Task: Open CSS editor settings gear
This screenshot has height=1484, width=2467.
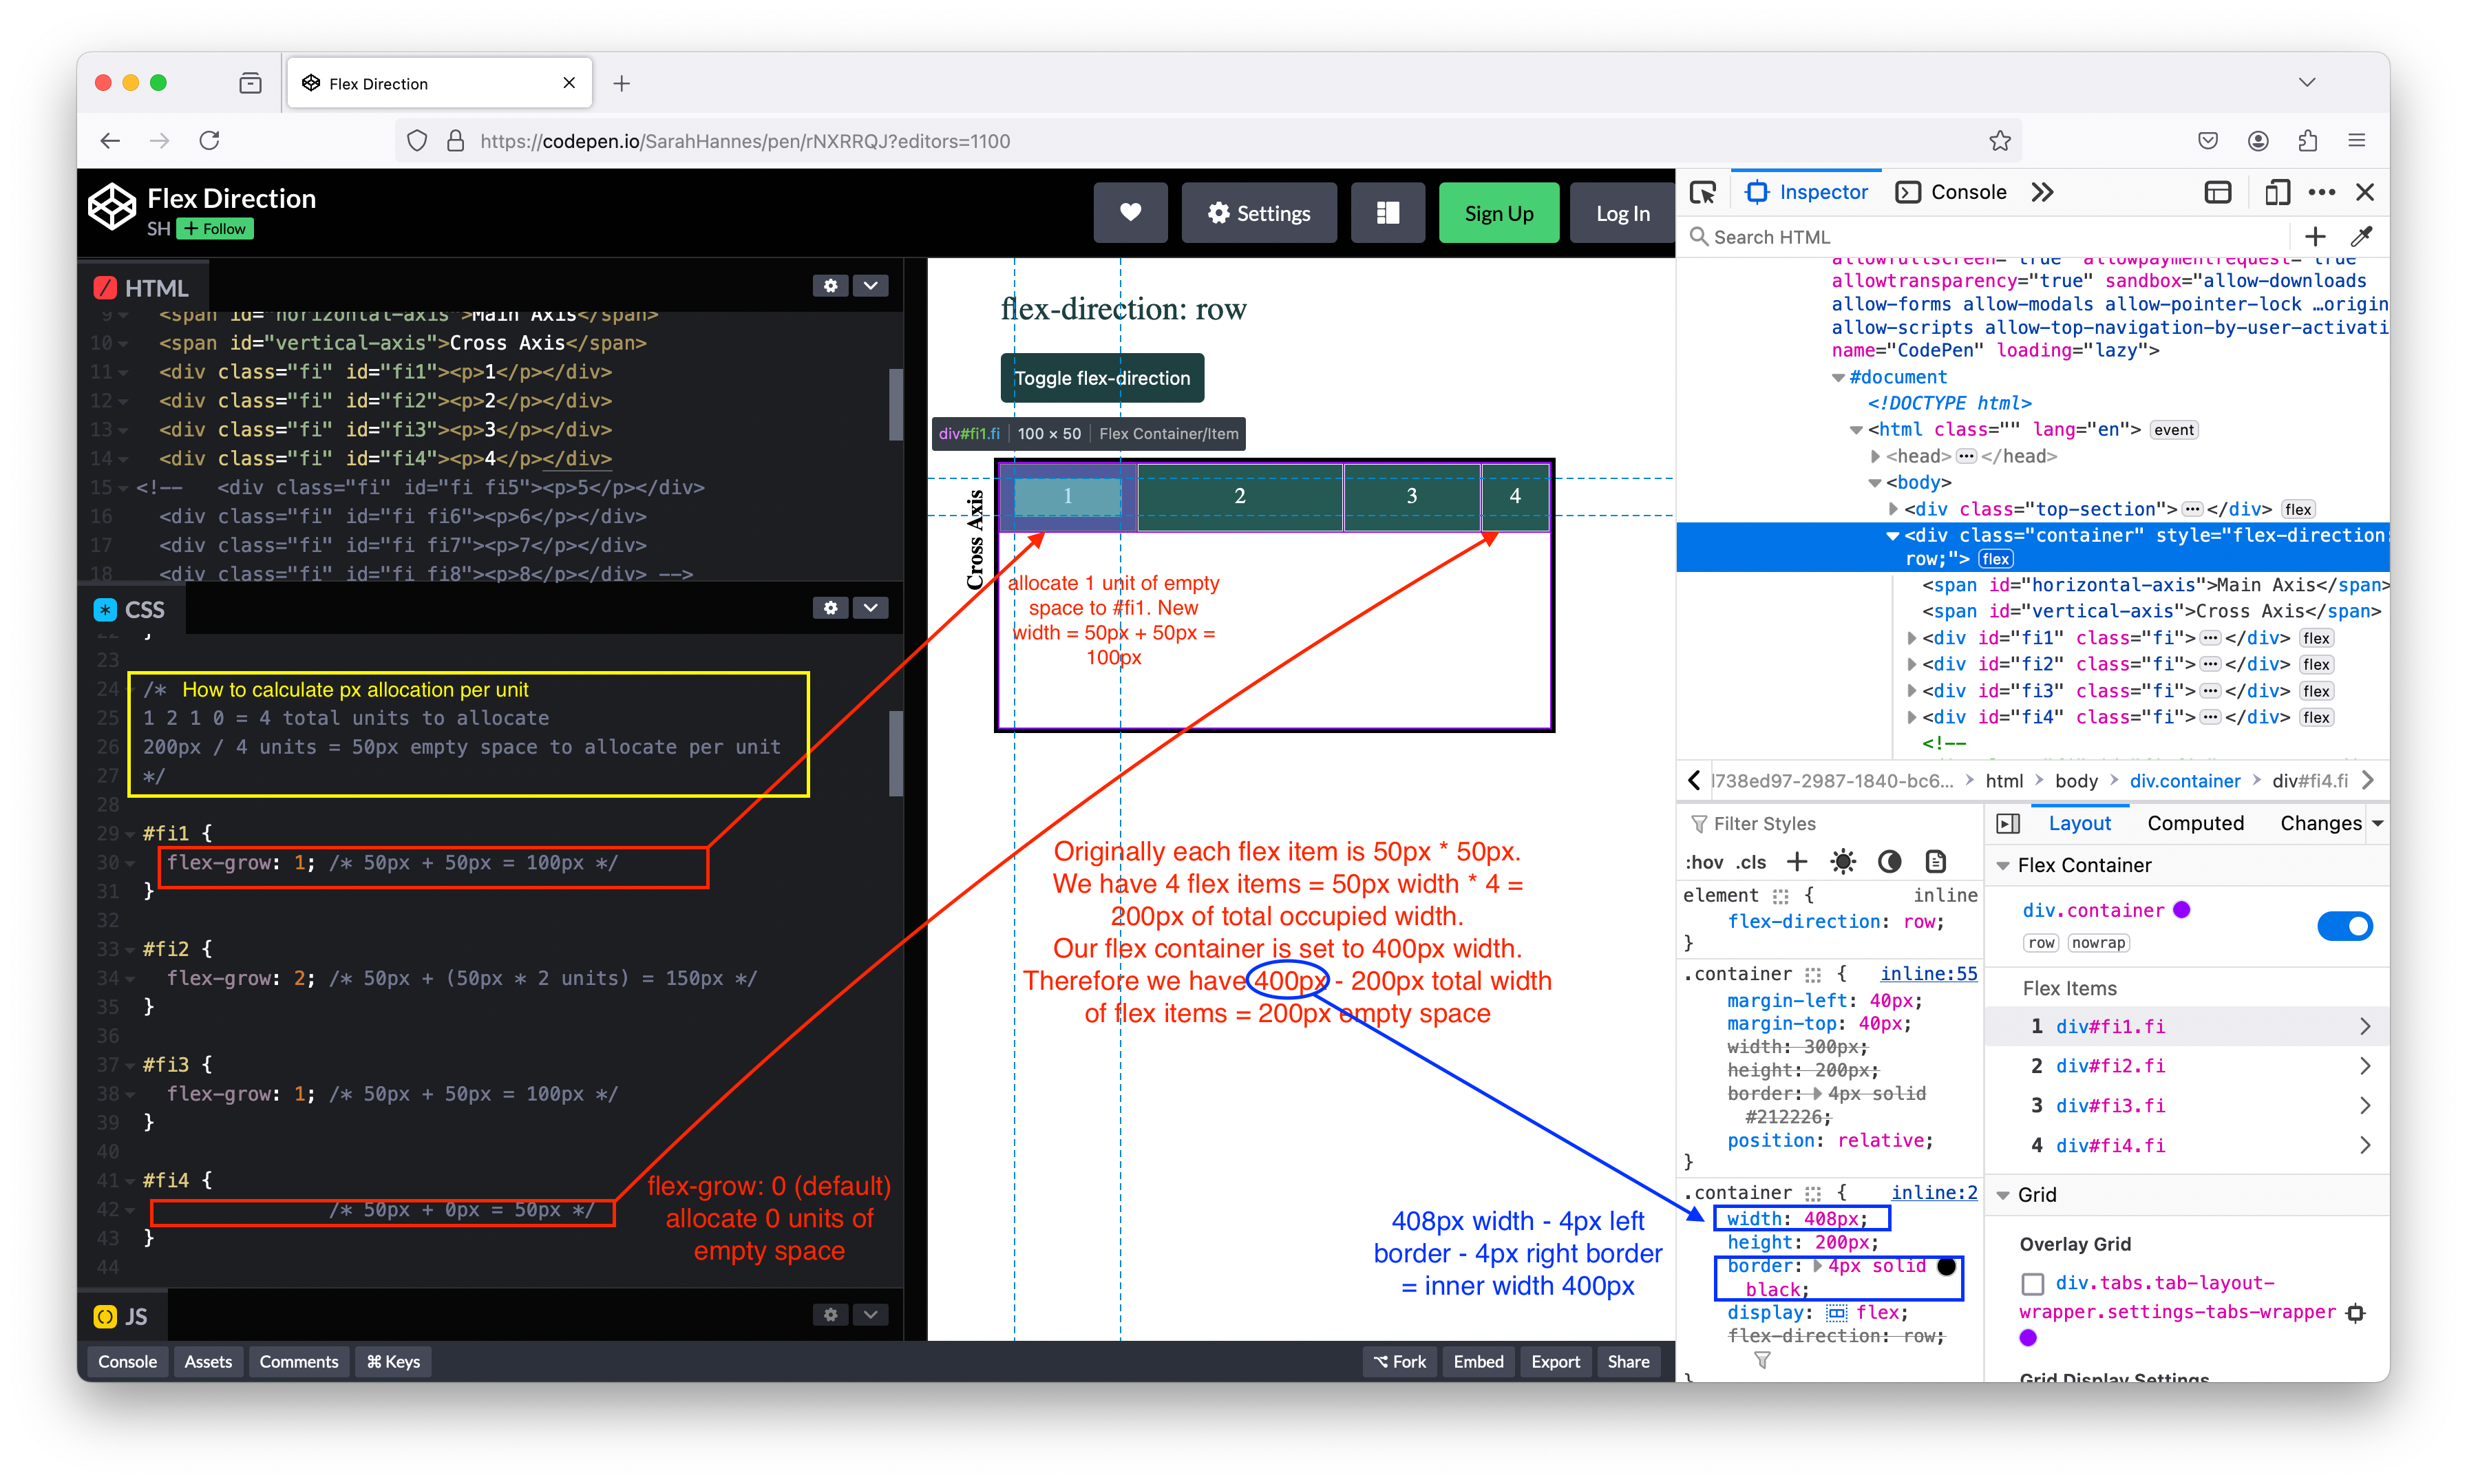Action: tap(830, 608)
